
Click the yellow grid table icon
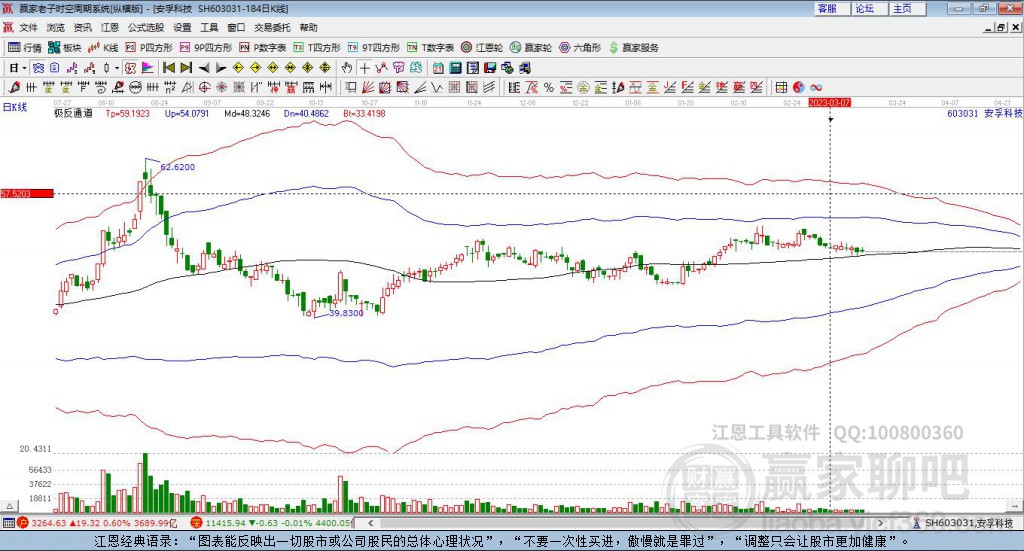tap(781, 87)
